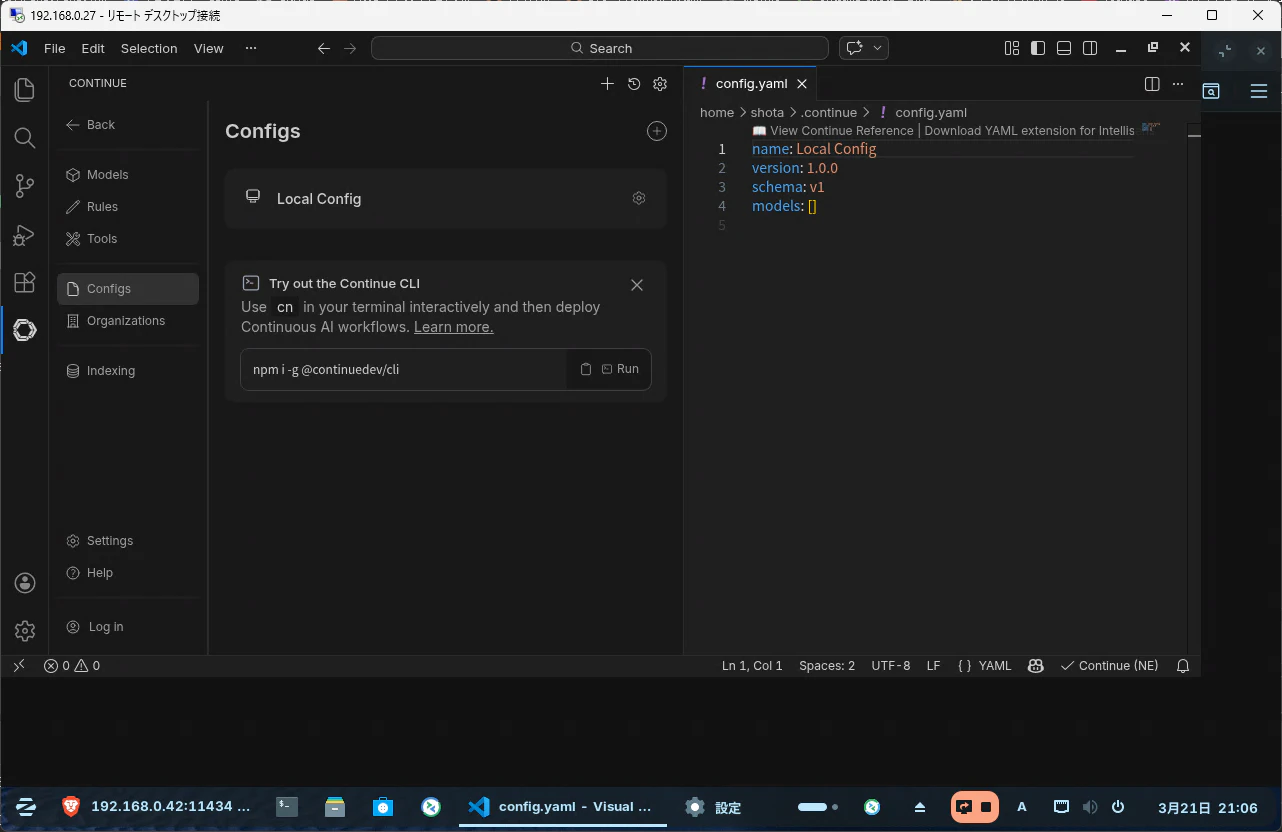Show more menu items via ellipsis
1282x832 pixels.
(x=251, y=48)
